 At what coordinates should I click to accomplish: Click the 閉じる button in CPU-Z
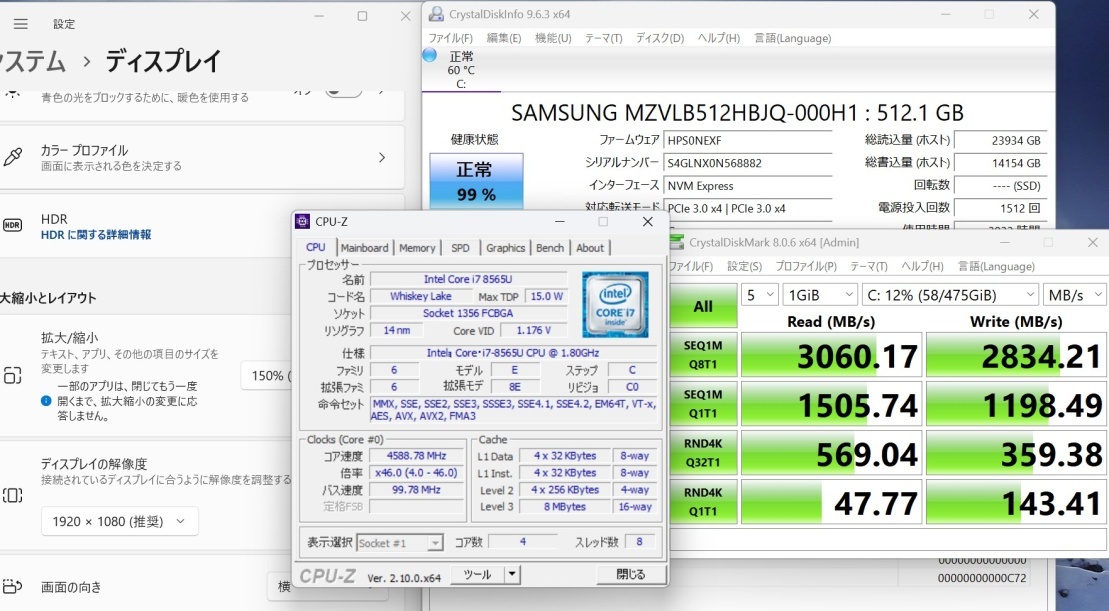(x=630, y=574)
